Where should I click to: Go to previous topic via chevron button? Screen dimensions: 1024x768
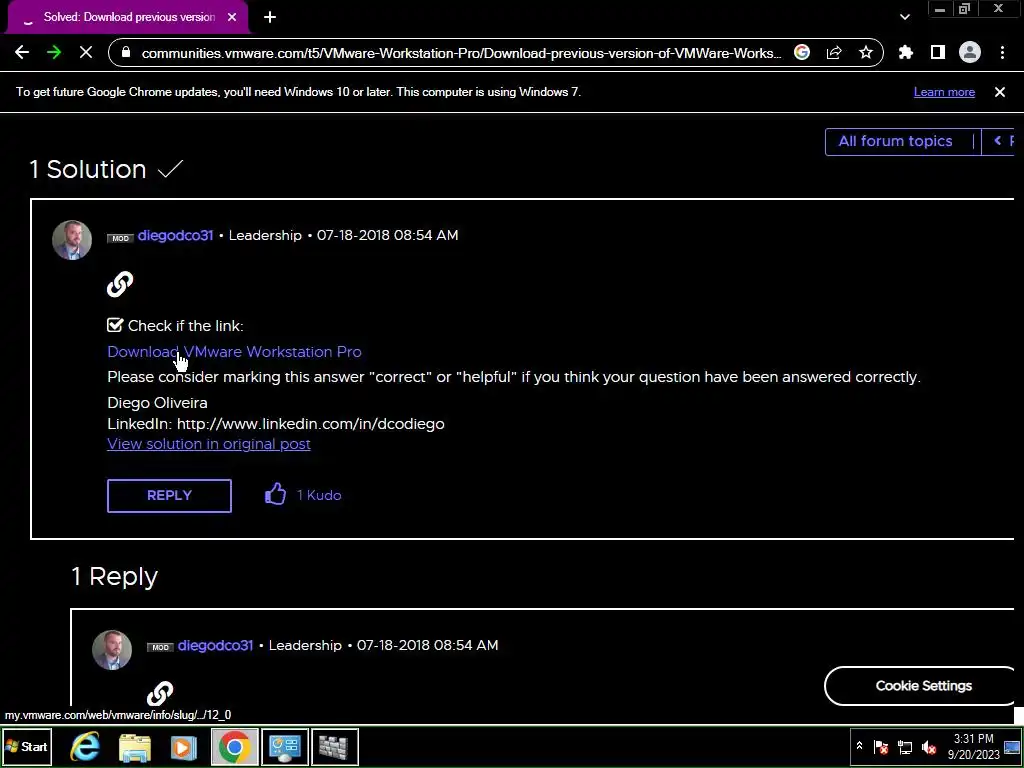click(x=998, y=141)
